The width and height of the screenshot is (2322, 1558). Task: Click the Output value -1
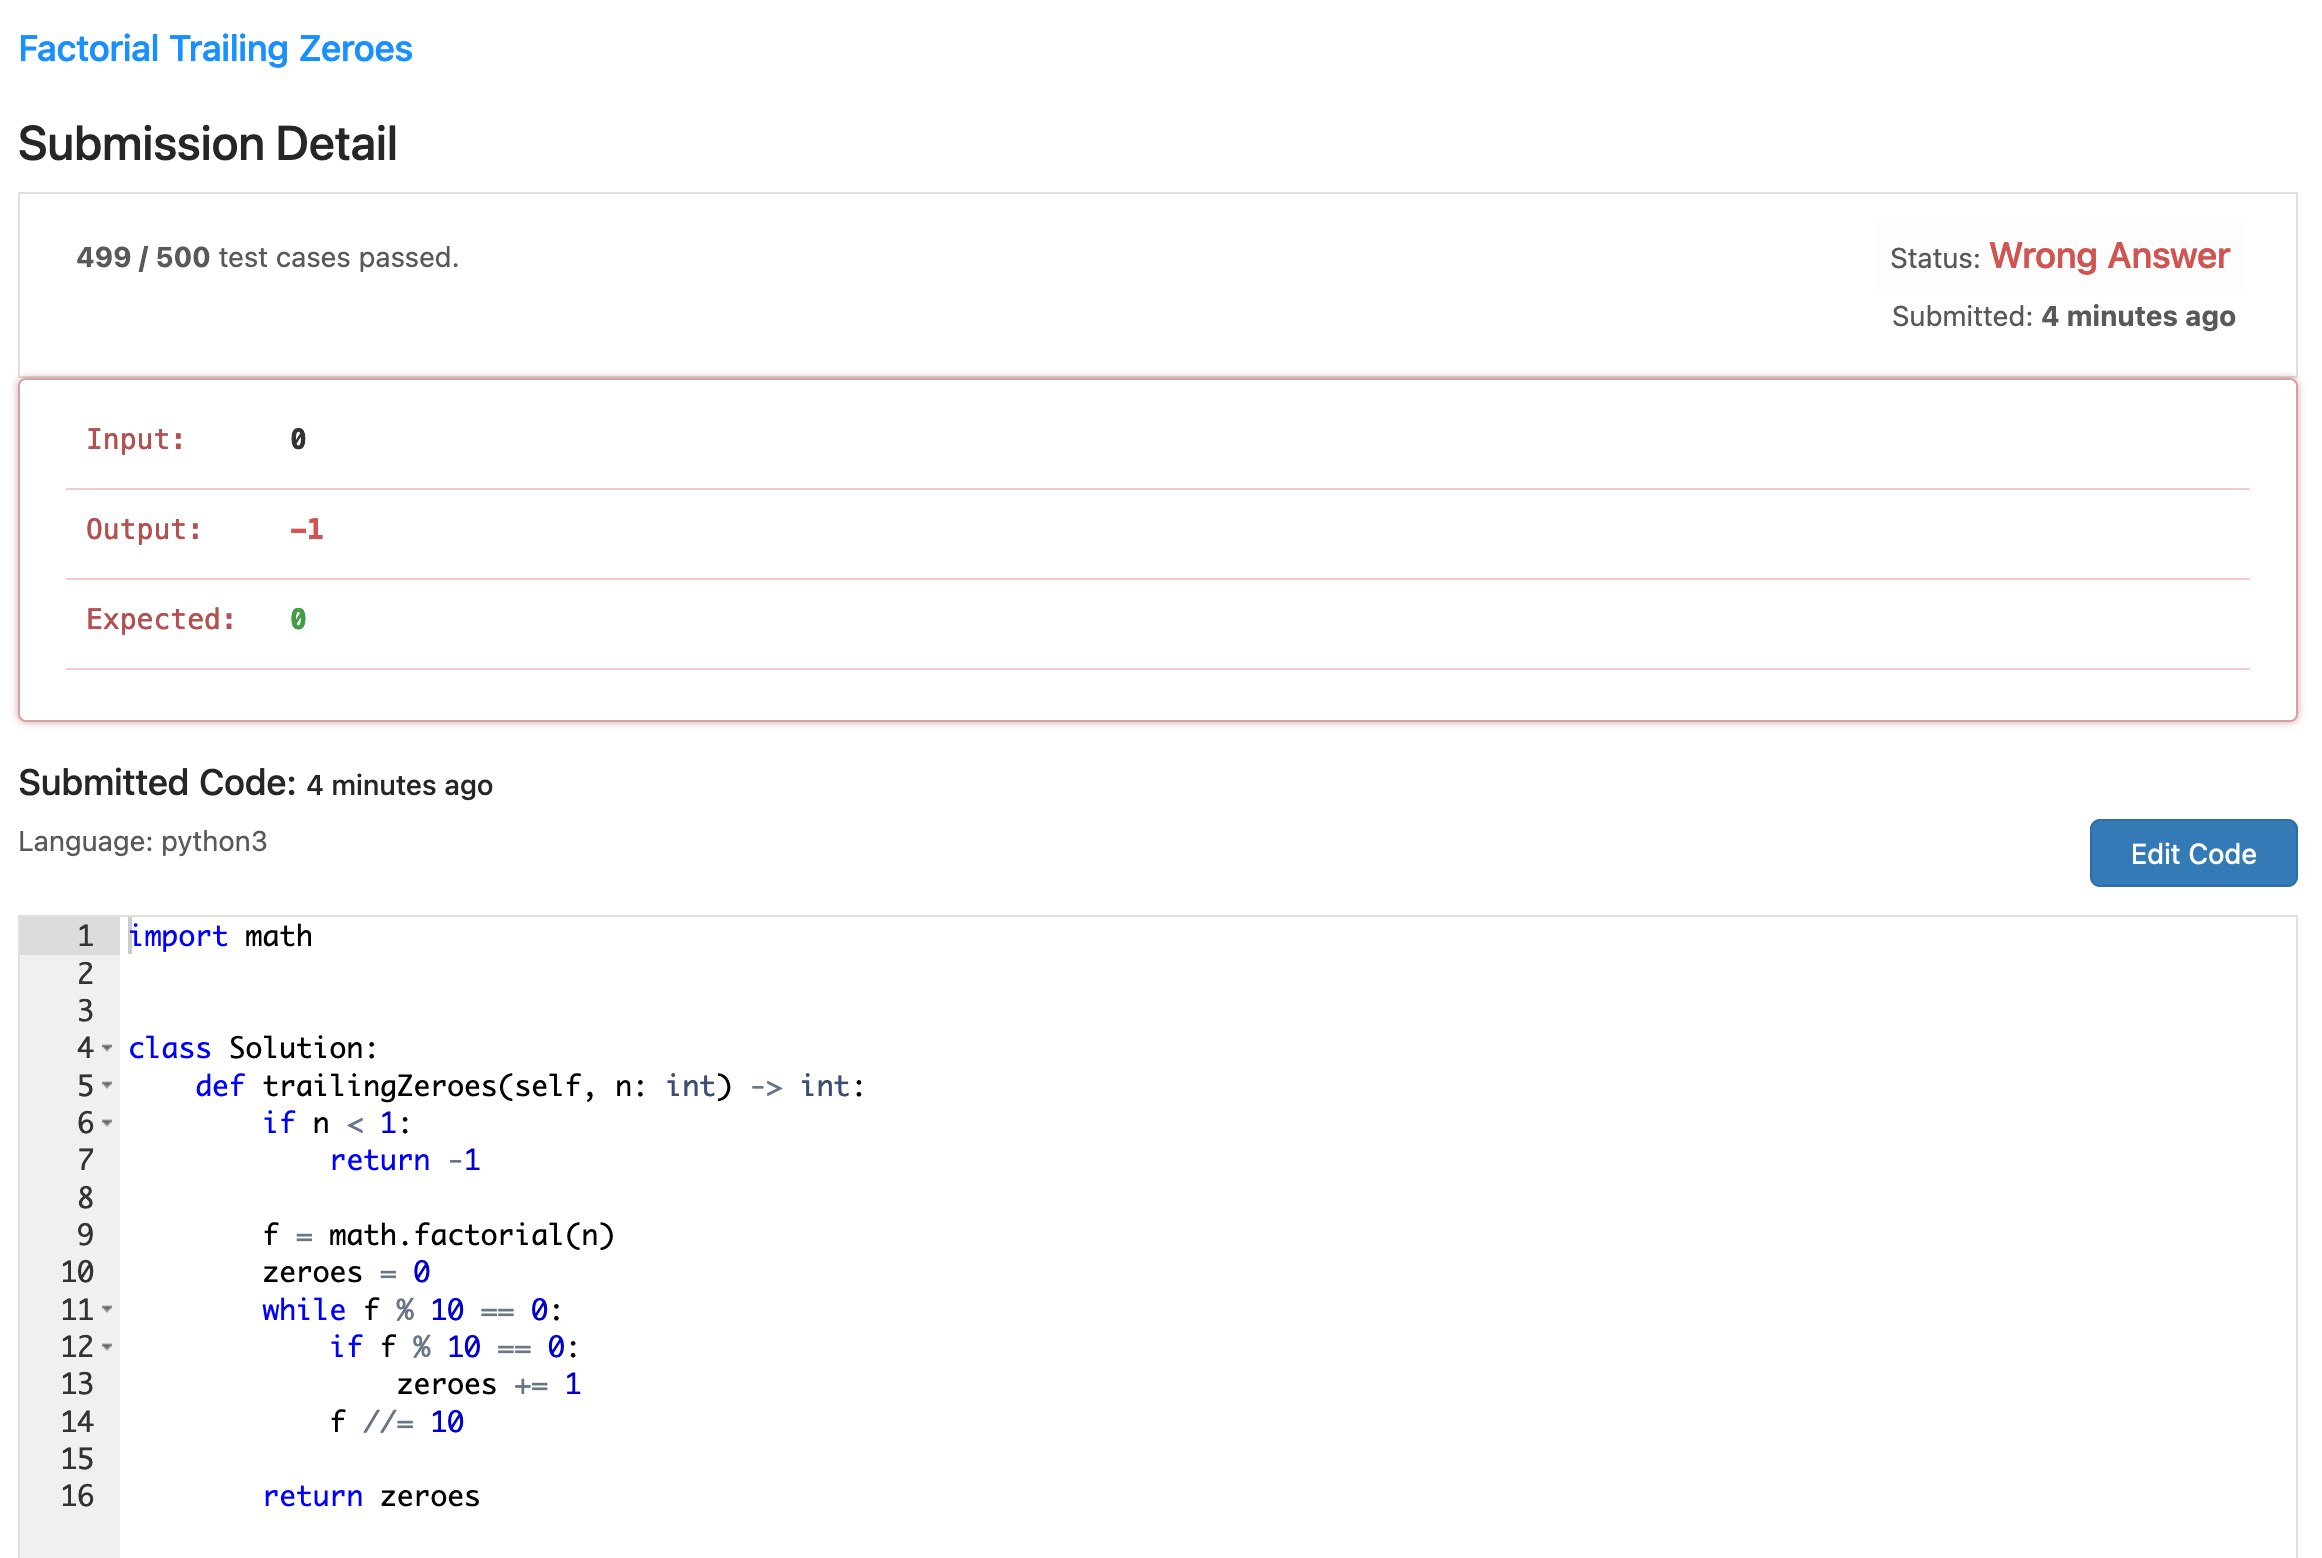(306, 529)
